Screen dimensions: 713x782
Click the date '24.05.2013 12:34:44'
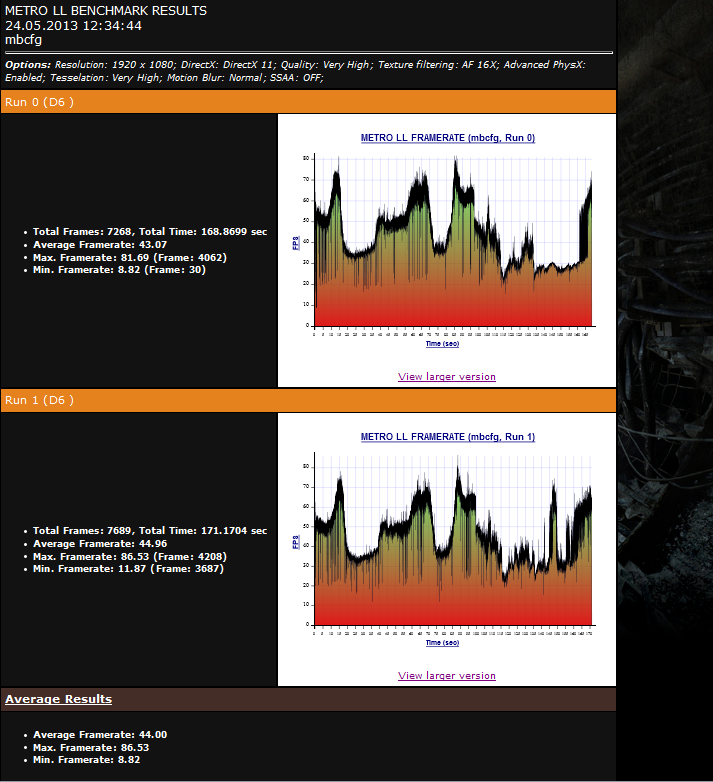73,25
